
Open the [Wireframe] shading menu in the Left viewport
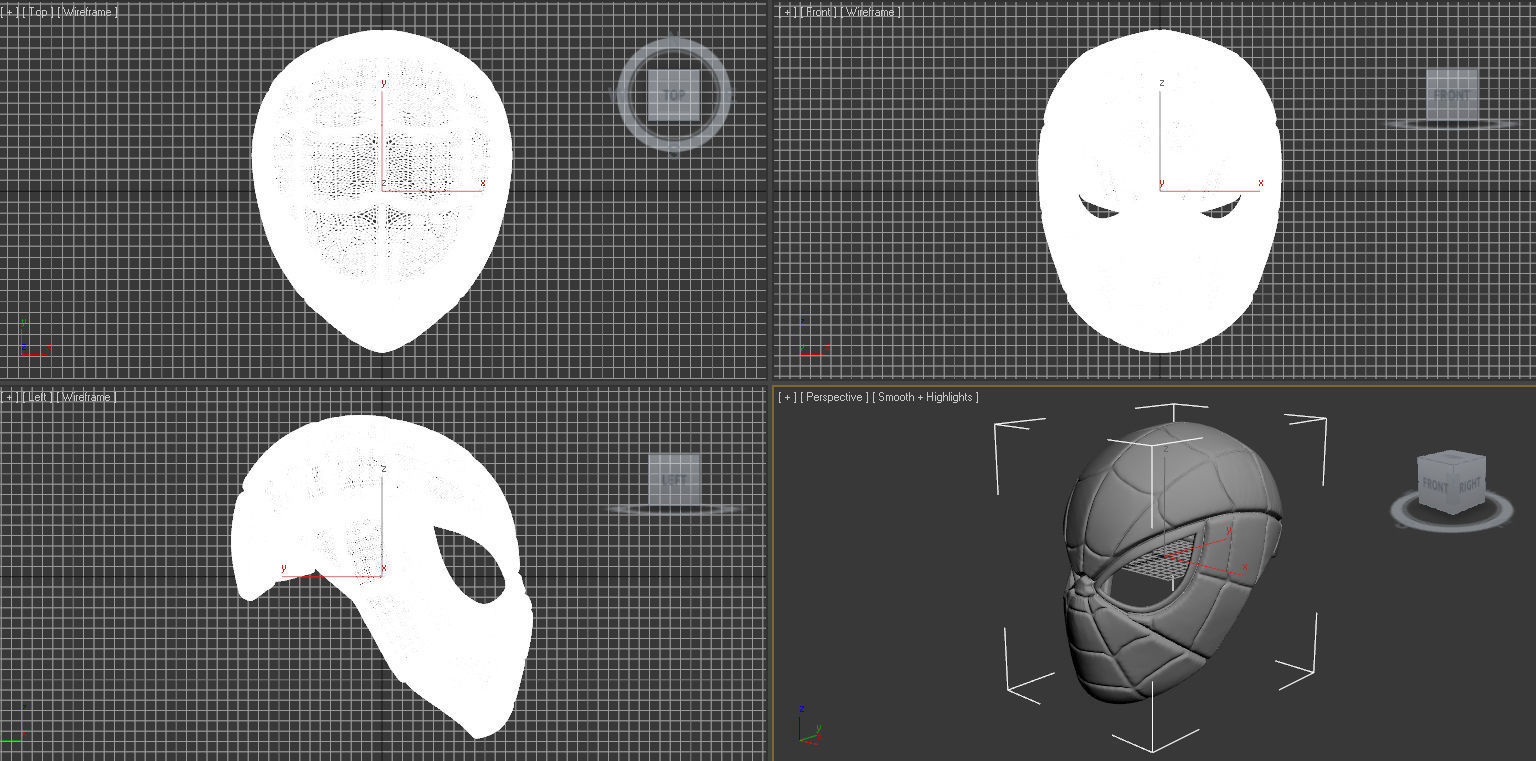point(87,397)
